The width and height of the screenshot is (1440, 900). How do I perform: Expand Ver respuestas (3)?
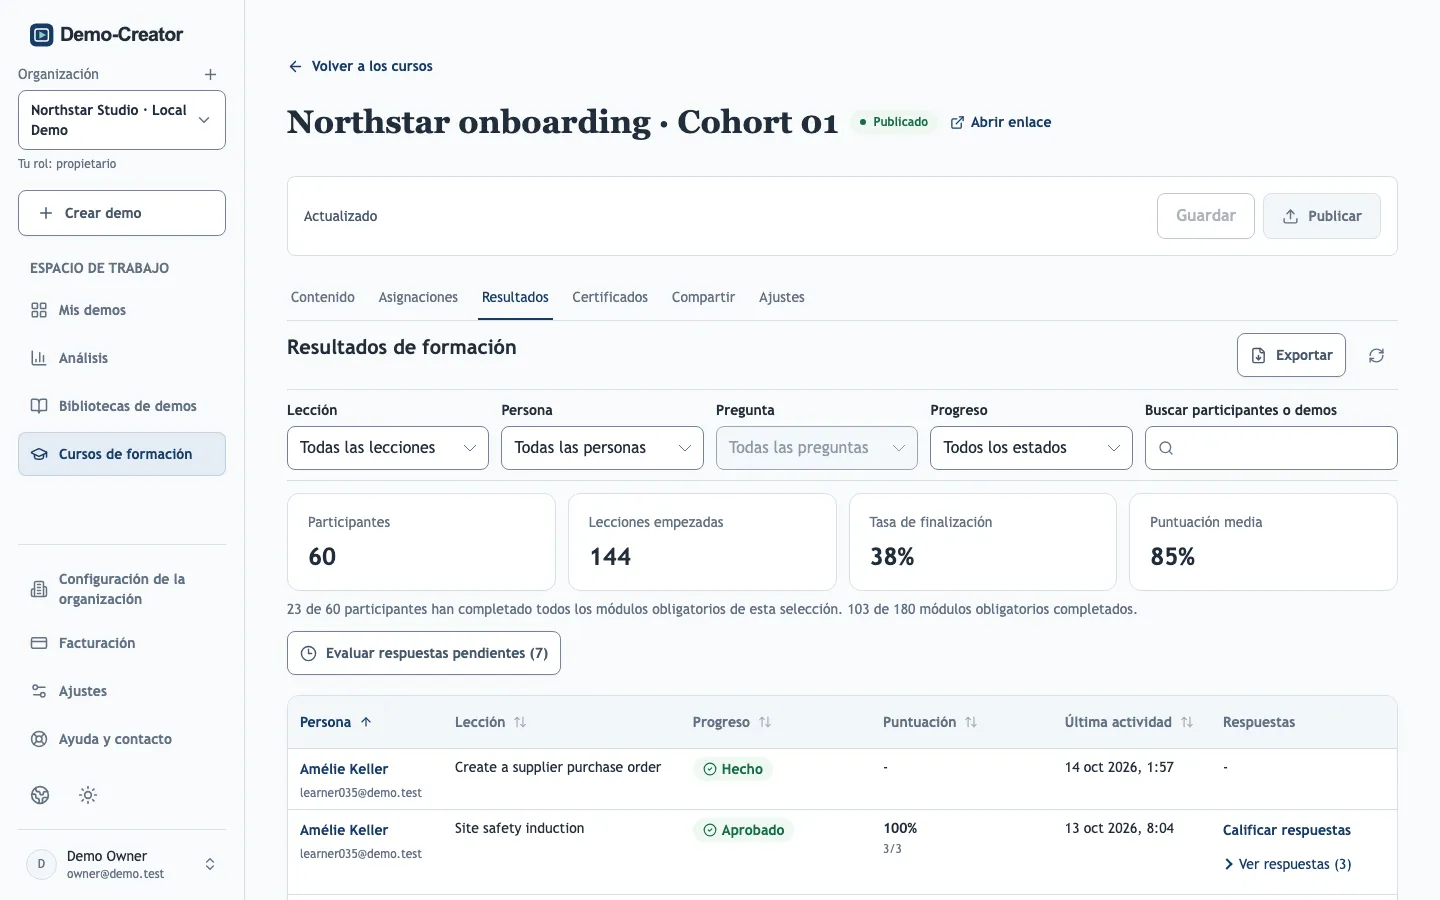(x=1287, y=864)
